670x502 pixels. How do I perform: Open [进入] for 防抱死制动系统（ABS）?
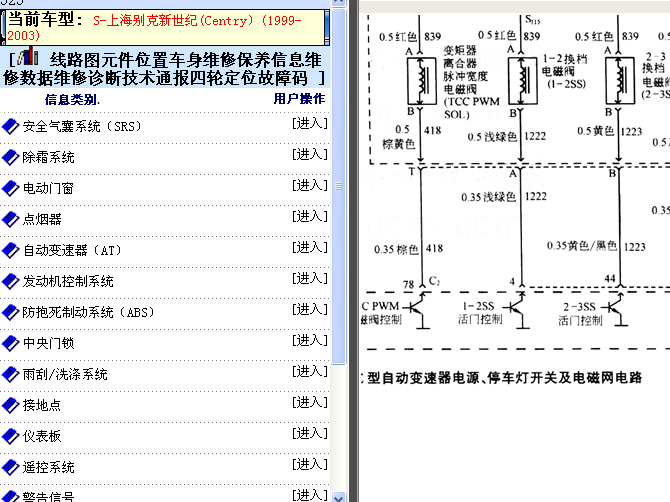point(310,309)
